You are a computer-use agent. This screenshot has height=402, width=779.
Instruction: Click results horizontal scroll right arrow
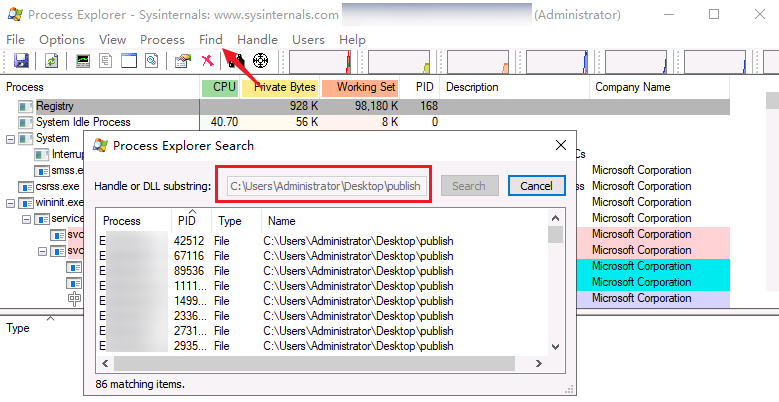point(539,364)
